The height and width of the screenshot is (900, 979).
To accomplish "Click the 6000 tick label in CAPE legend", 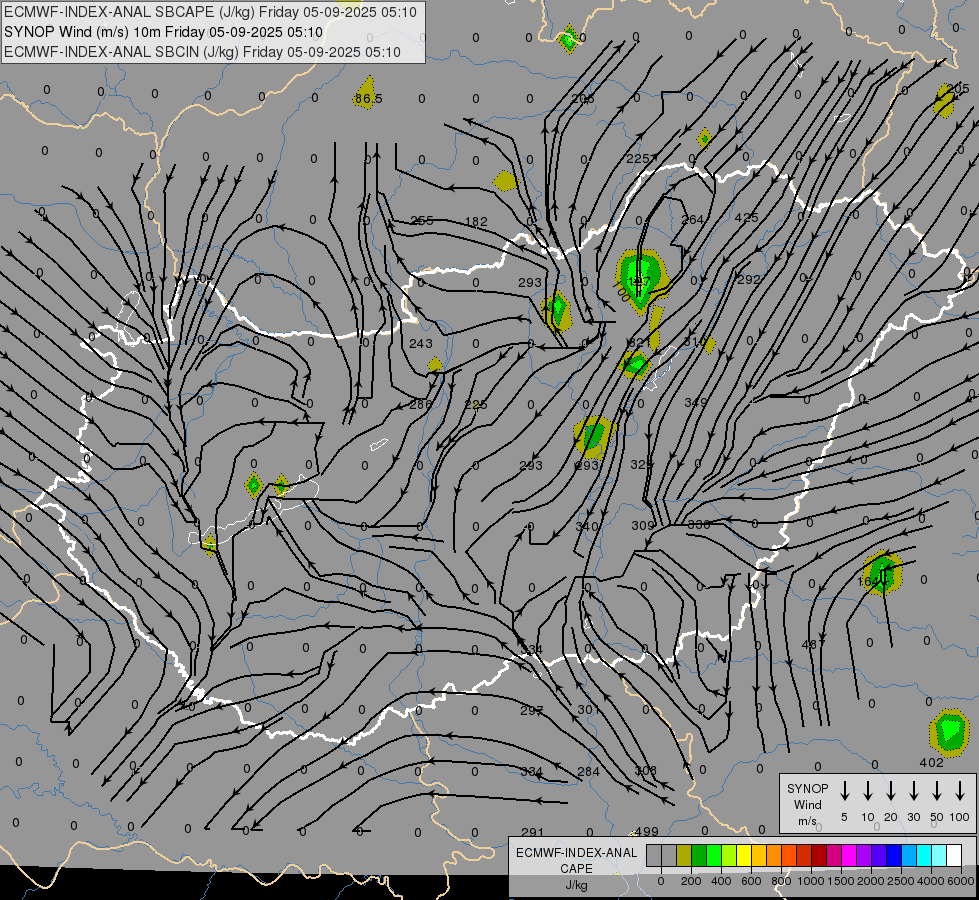I will coord(960,881).
